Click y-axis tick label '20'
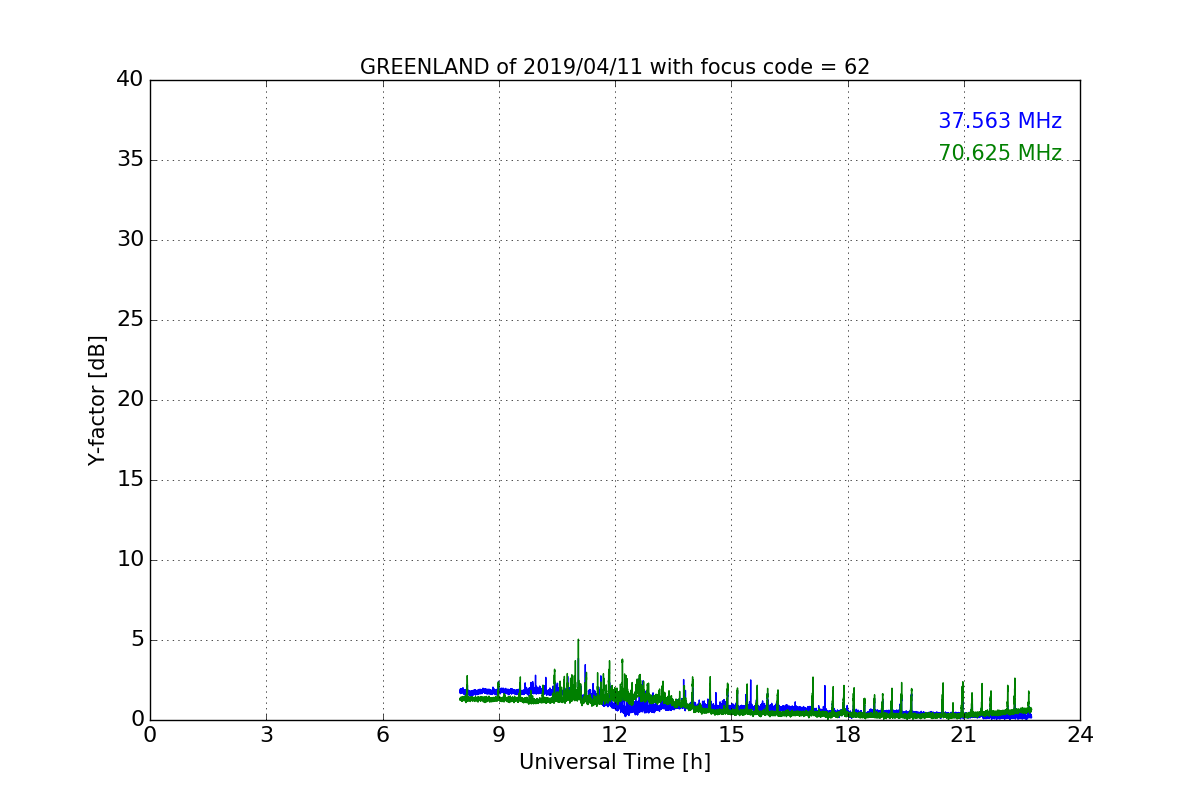Viewport: 1200px width, 800px height. point(130,400)
